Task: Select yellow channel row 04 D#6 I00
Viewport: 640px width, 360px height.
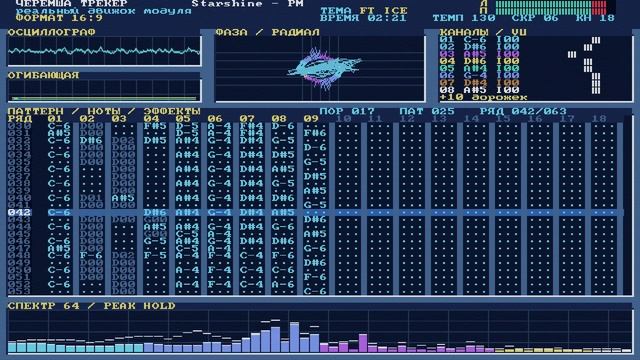Action: 480,61
